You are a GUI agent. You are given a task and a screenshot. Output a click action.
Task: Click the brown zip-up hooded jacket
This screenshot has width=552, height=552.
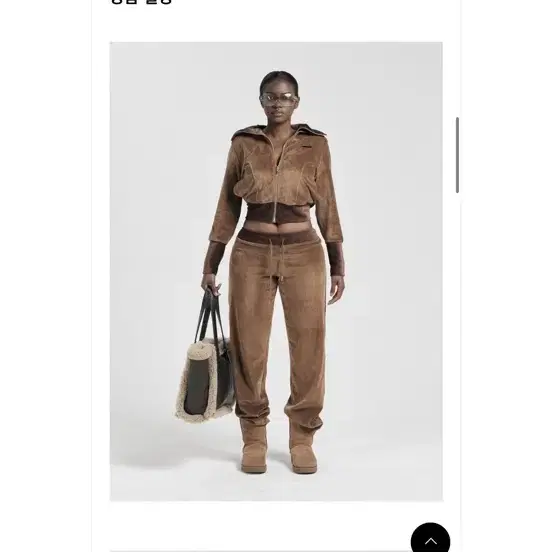pos(276,181)
